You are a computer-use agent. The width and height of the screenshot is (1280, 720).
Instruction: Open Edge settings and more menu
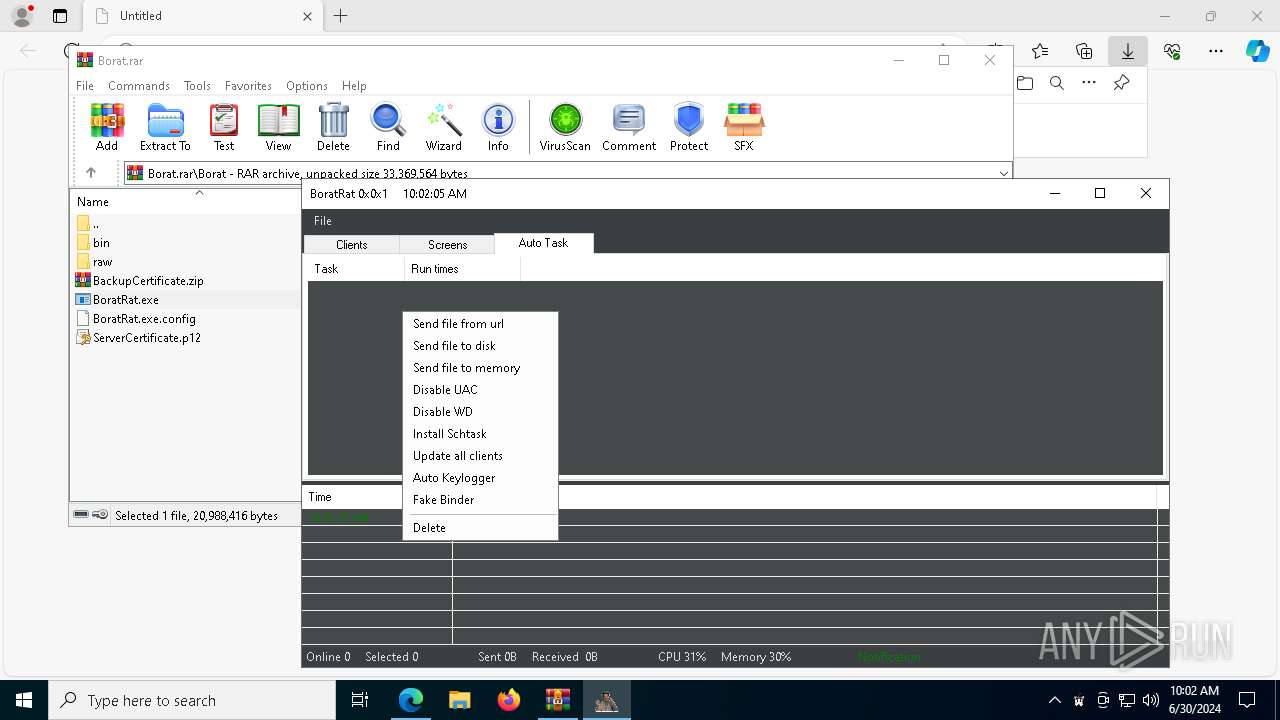pyautogui.click(x=1216, y=51)
